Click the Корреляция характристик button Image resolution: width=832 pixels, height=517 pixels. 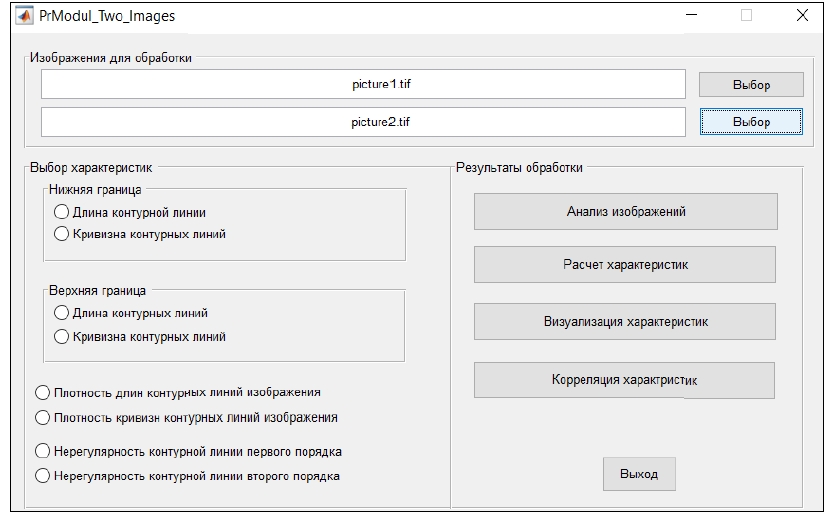tap(625, 380)
